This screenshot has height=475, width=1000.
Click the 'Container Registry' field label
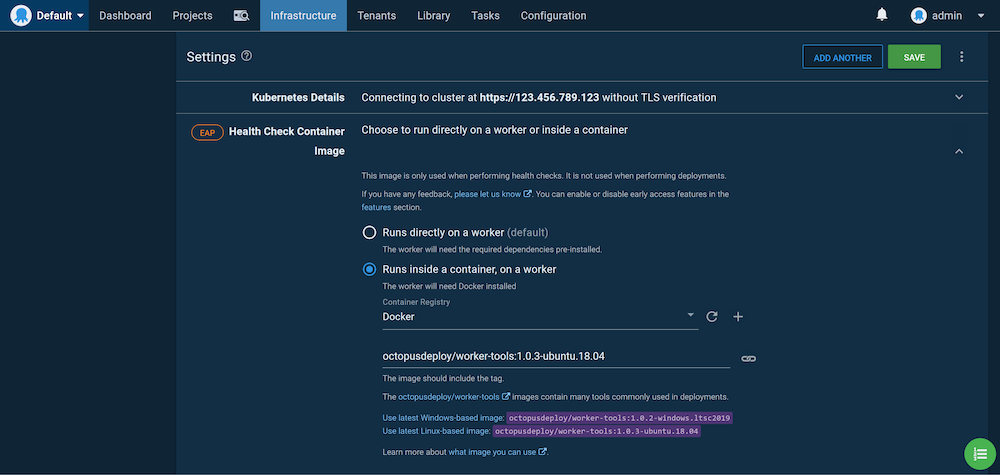[416, 302]
